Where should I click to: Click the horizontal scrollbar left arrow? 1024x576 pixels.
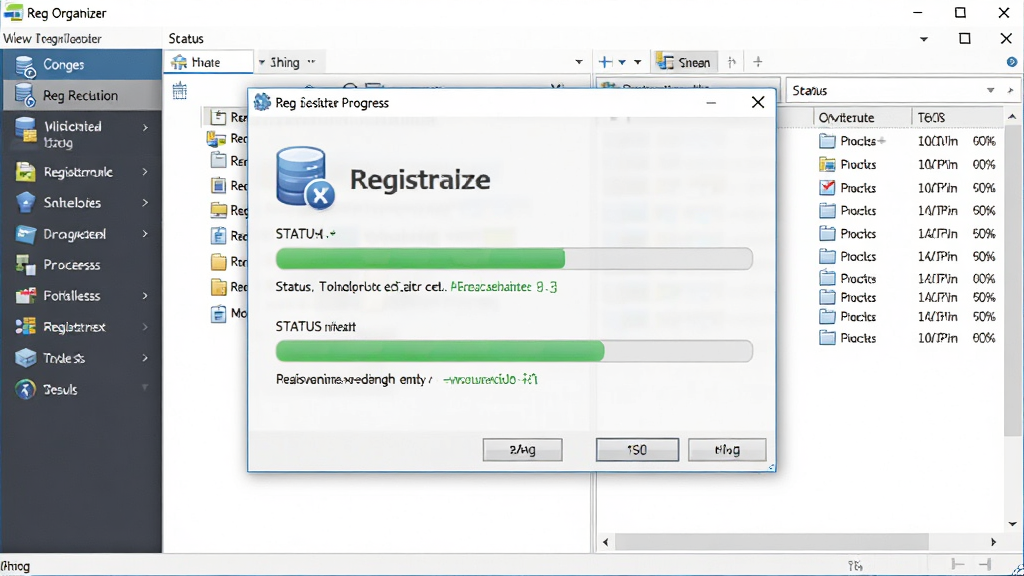point(605,542)
